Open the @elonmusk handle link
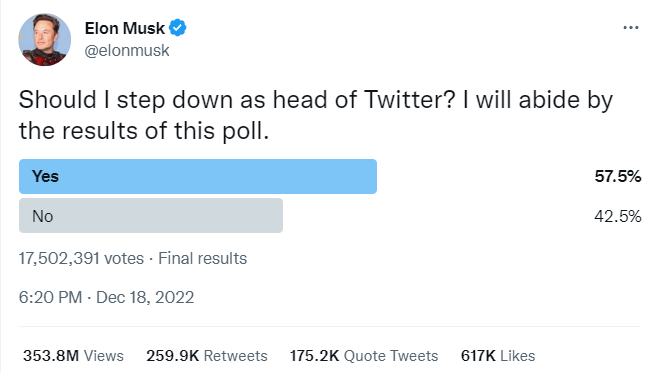Viewport: 655px width, 372px height. 127,51
